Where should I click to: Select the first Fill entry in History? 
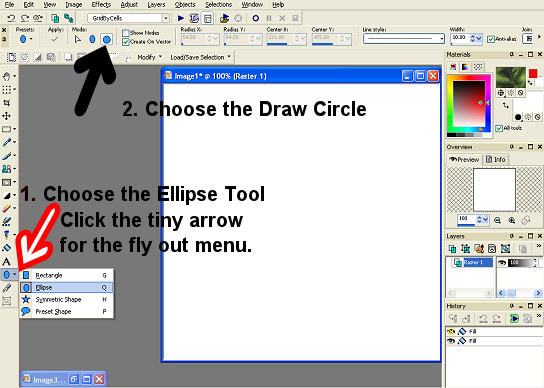(494, 332)
